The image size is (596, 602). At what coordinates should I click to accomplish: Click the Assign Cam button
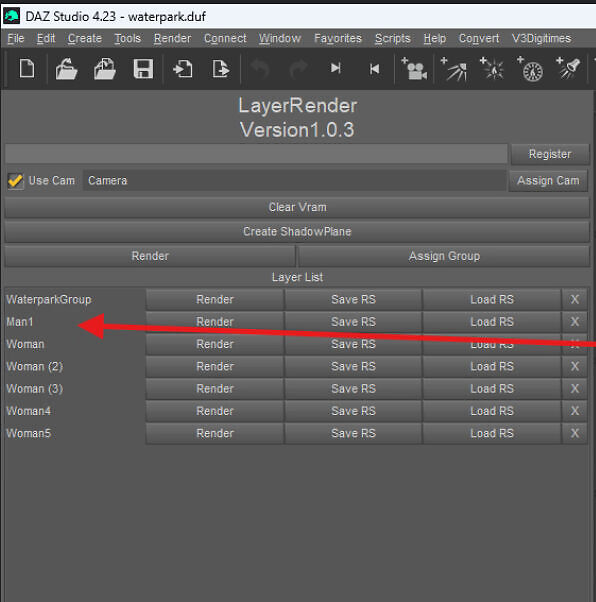pos(548,180)
